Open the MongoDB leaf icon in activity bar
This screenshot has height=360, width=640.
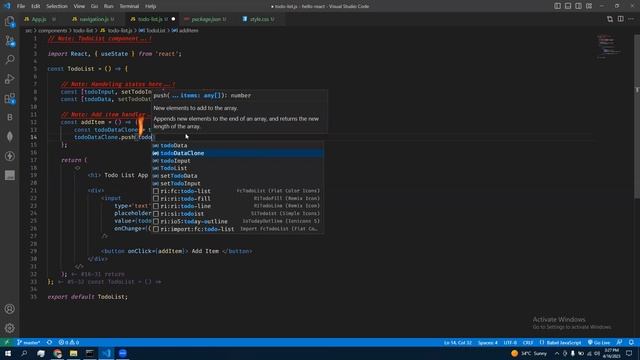tap(9, 137)
